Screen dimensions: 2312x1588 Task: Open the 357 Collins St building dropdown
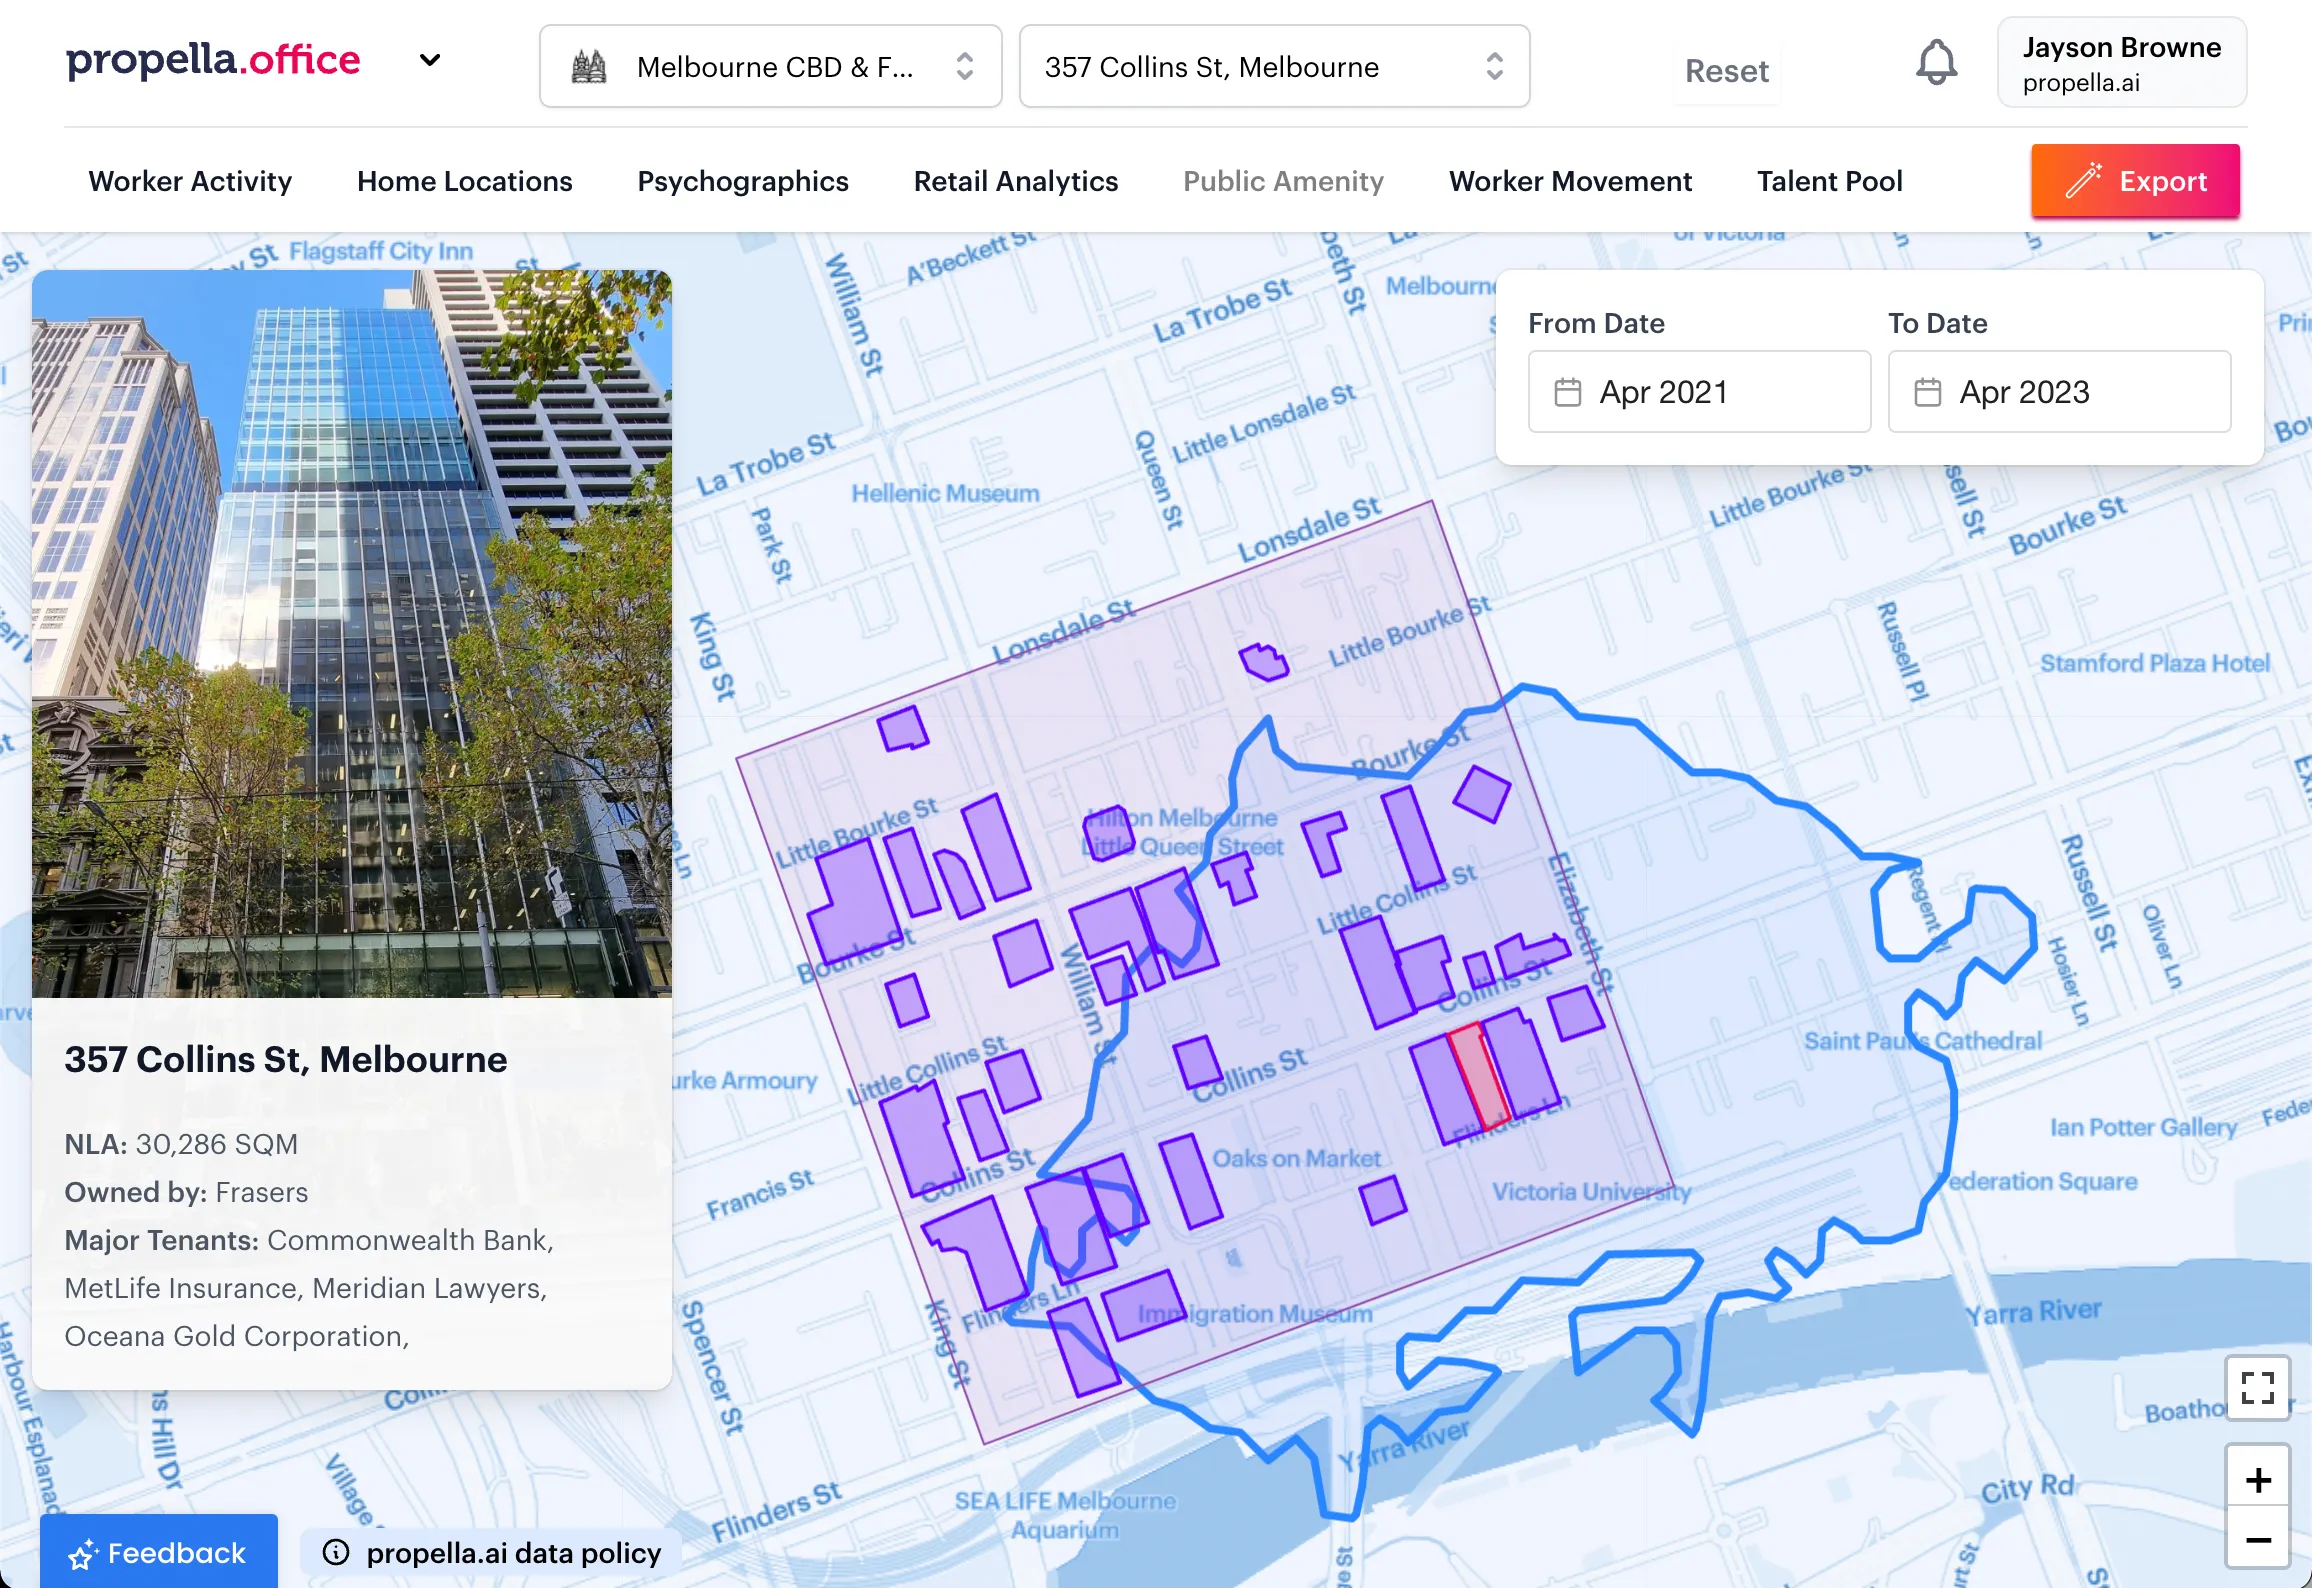pos(1274,66)
